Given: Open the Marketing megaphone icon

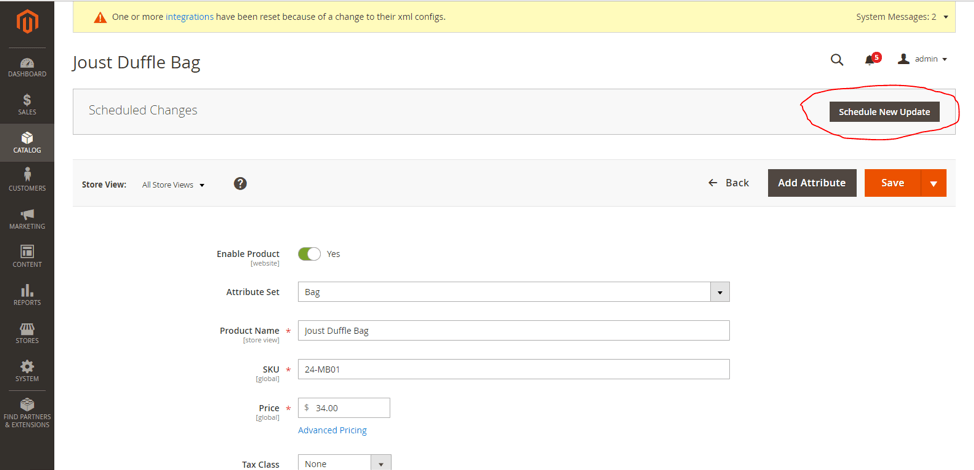Looking at the screenshot, I should point(27,219).
